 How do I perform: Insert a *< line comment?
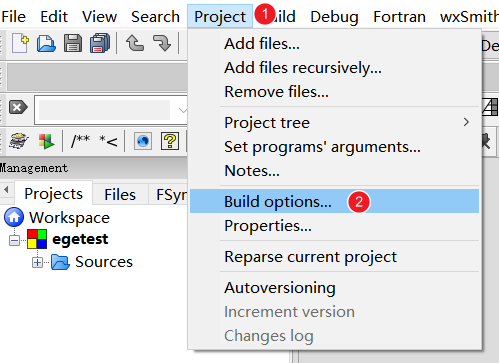point(108,141)
